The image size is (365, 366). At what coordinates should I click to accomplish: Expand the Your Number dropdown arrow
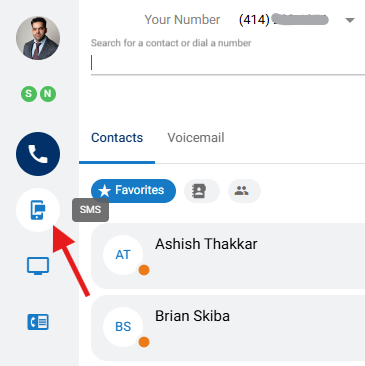(x=350, y=21)
